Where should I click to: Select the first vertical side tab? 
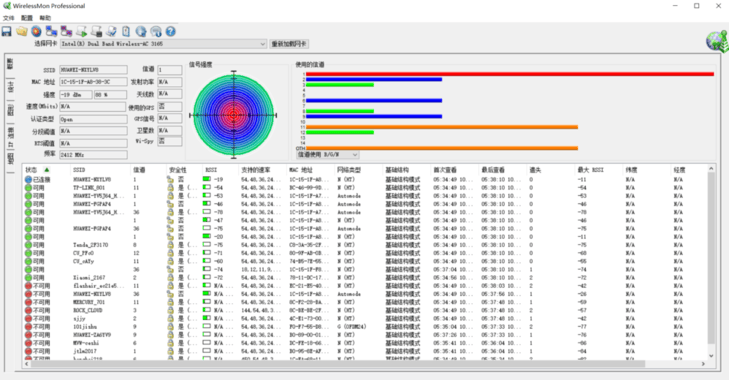point(10,65)
